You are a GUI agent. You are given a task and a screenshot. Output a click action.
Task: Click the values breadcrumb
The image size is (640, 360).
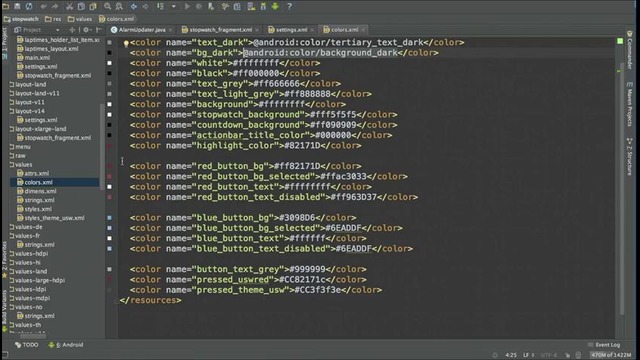80,19
